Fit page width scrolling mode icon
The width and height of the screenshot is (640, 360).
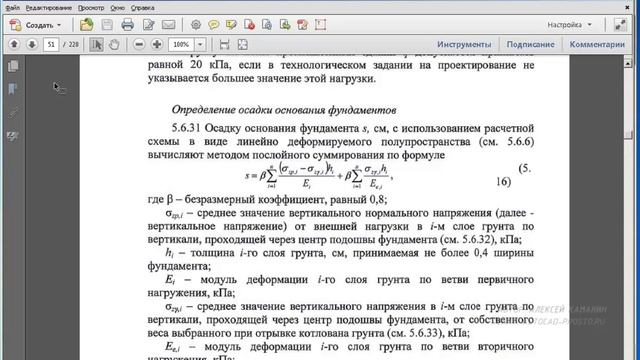(224, 44)
